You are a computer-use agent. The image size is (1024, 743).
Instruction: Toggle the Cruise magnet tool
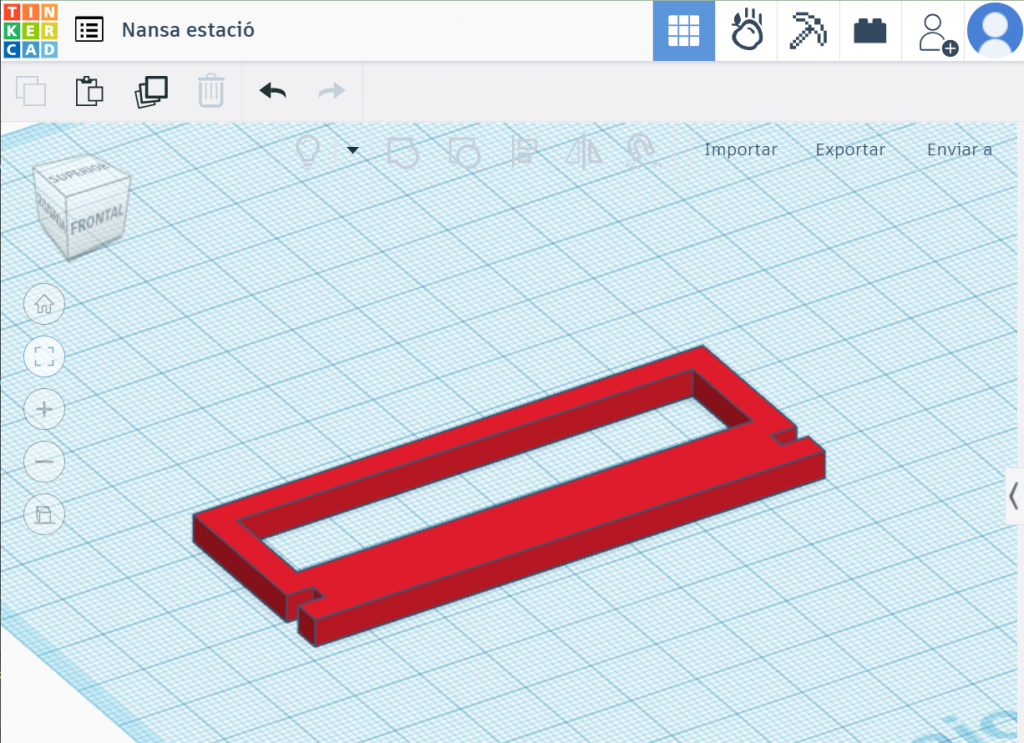click(x=641, y=150)
